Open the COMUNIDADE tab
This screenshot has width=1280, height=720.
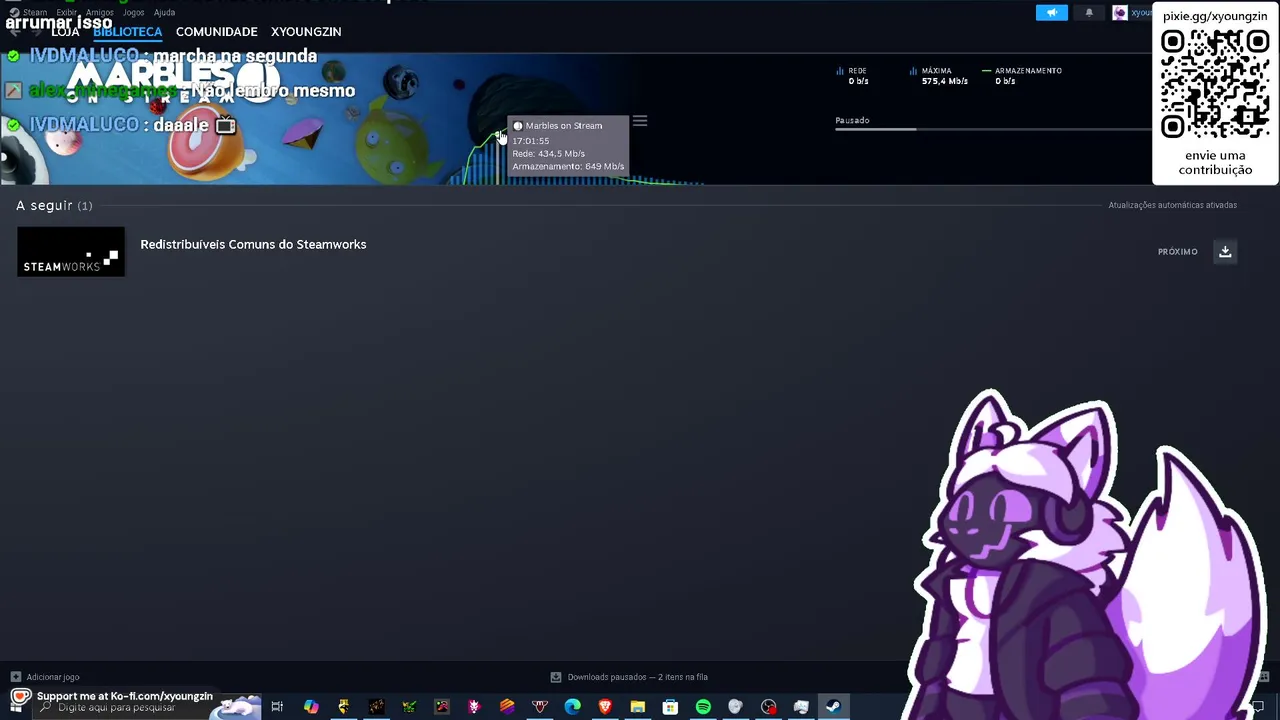pos(216,32)
